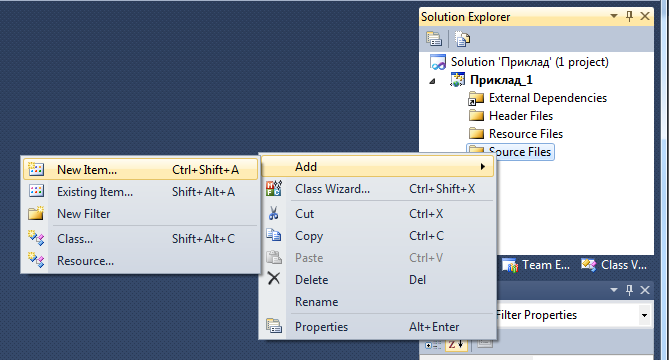Collapse the Приклад_1 project node
Screen dimensions: 669x360
click(432, 81)
